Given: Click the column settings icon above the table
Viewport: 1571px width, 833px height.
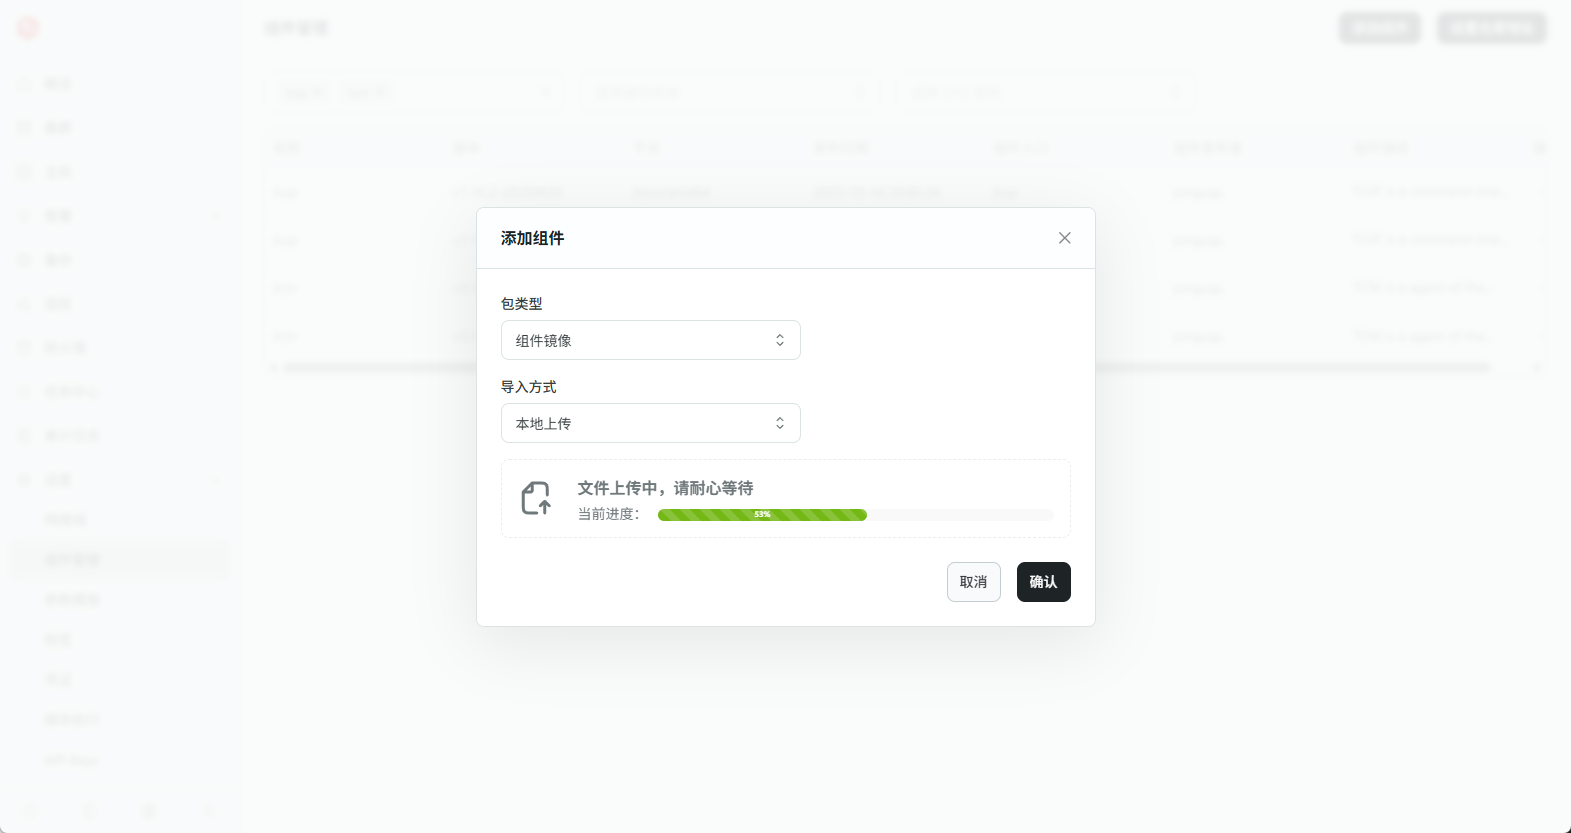Looking at the screenshot, I should point(1539,148).
